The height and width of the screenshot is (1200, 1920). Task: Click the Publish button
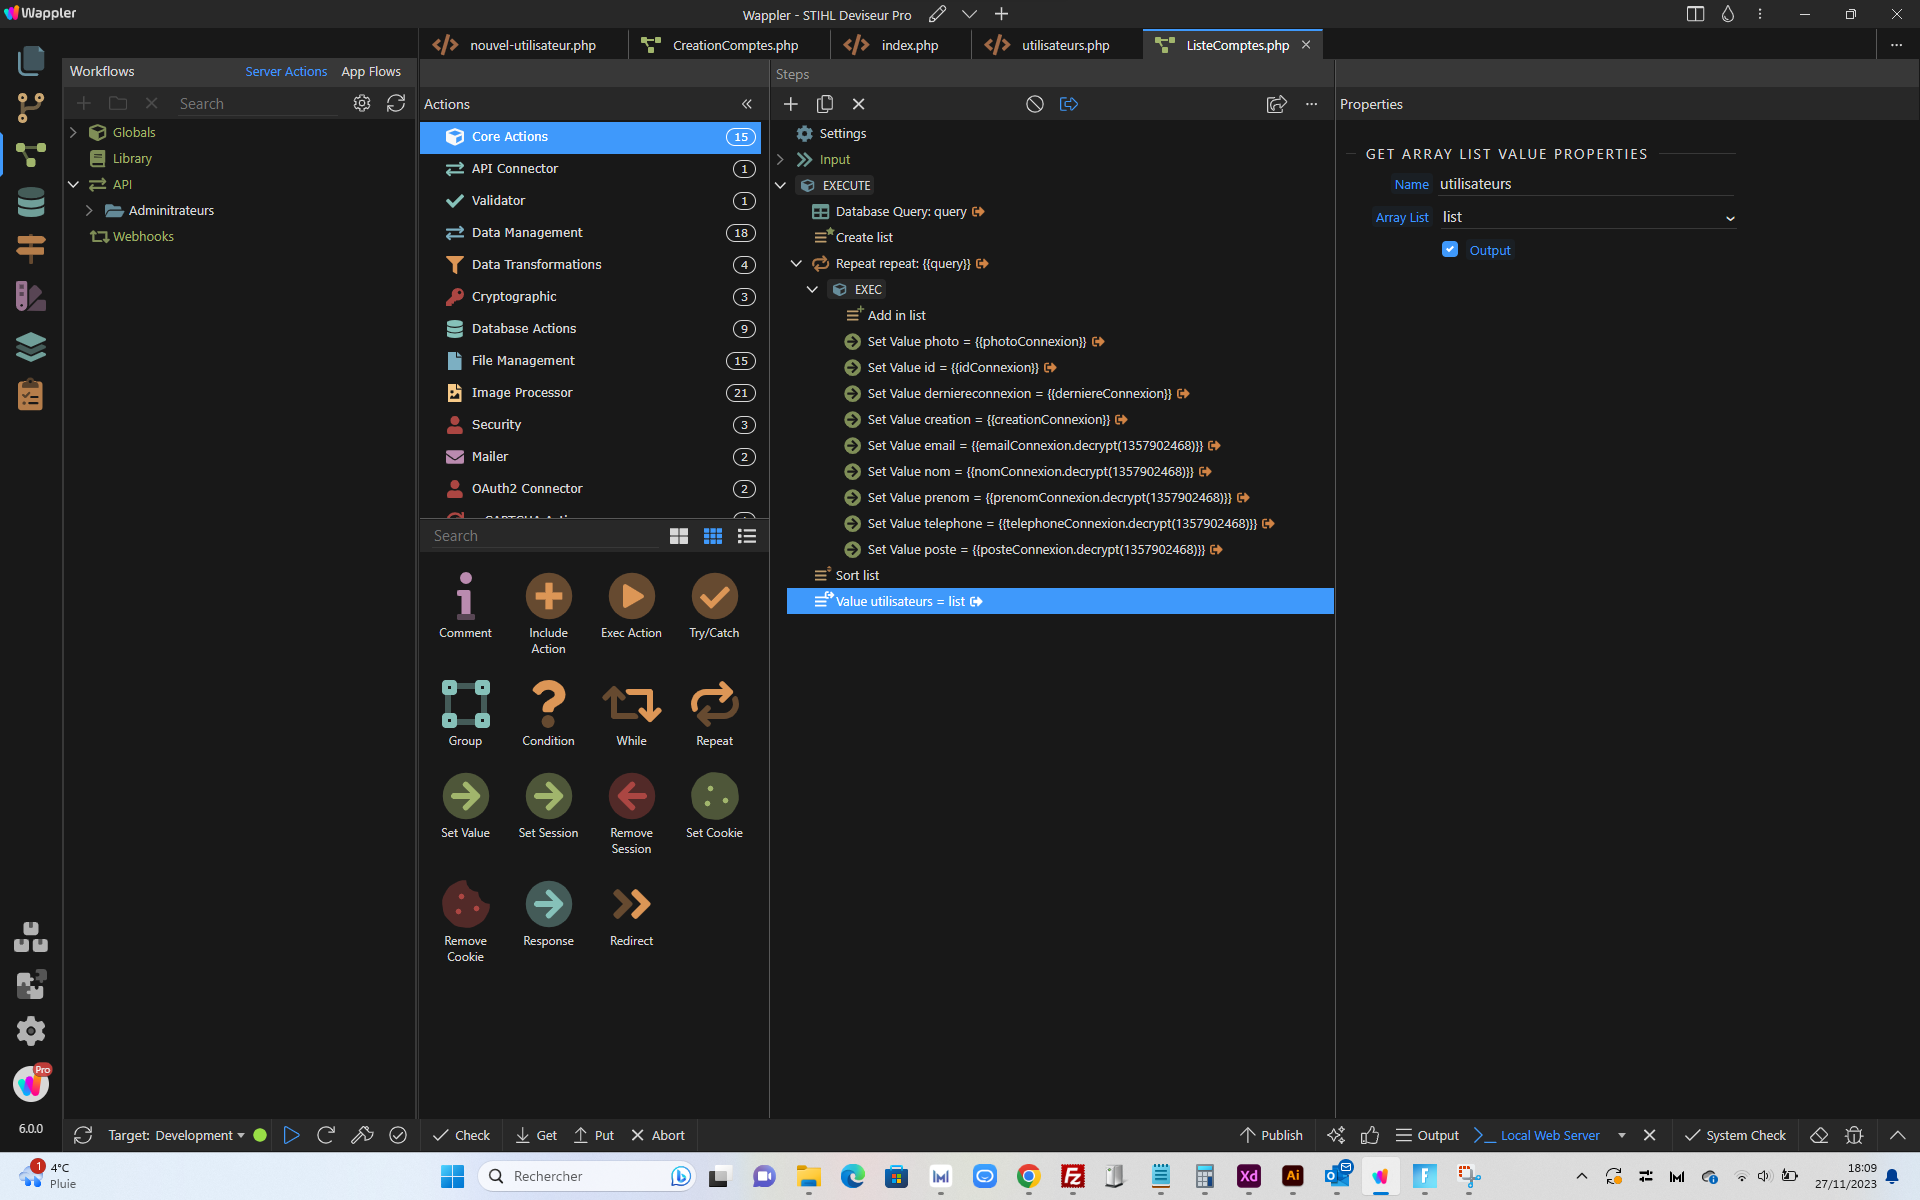pos(1271,1135)
